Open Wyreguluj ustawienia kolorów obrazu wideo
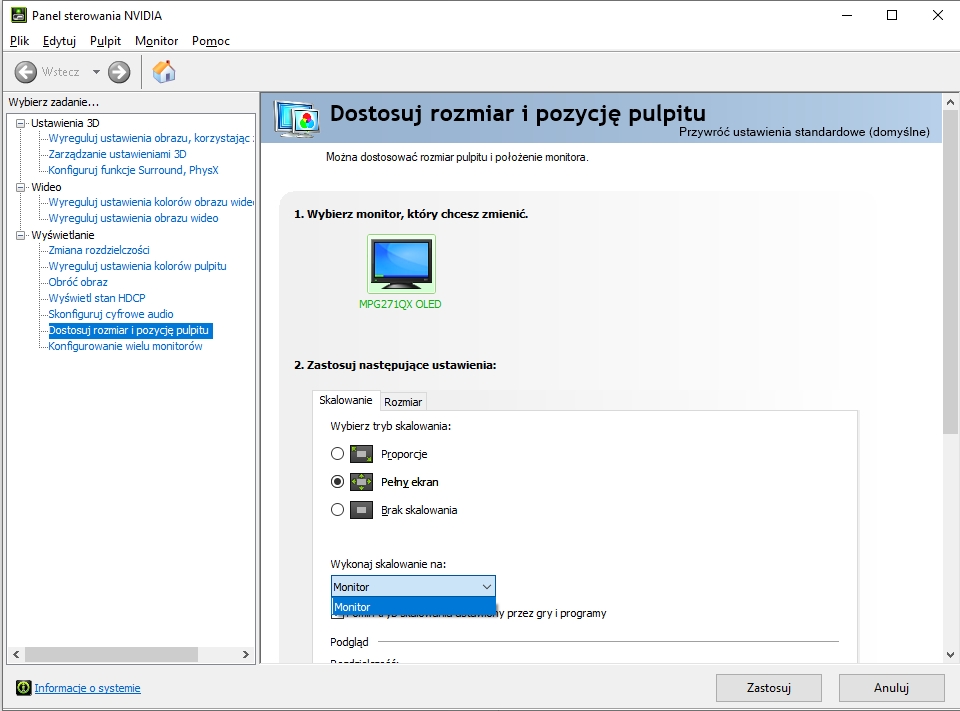The image size is (960, 711). tap(151, 202)
